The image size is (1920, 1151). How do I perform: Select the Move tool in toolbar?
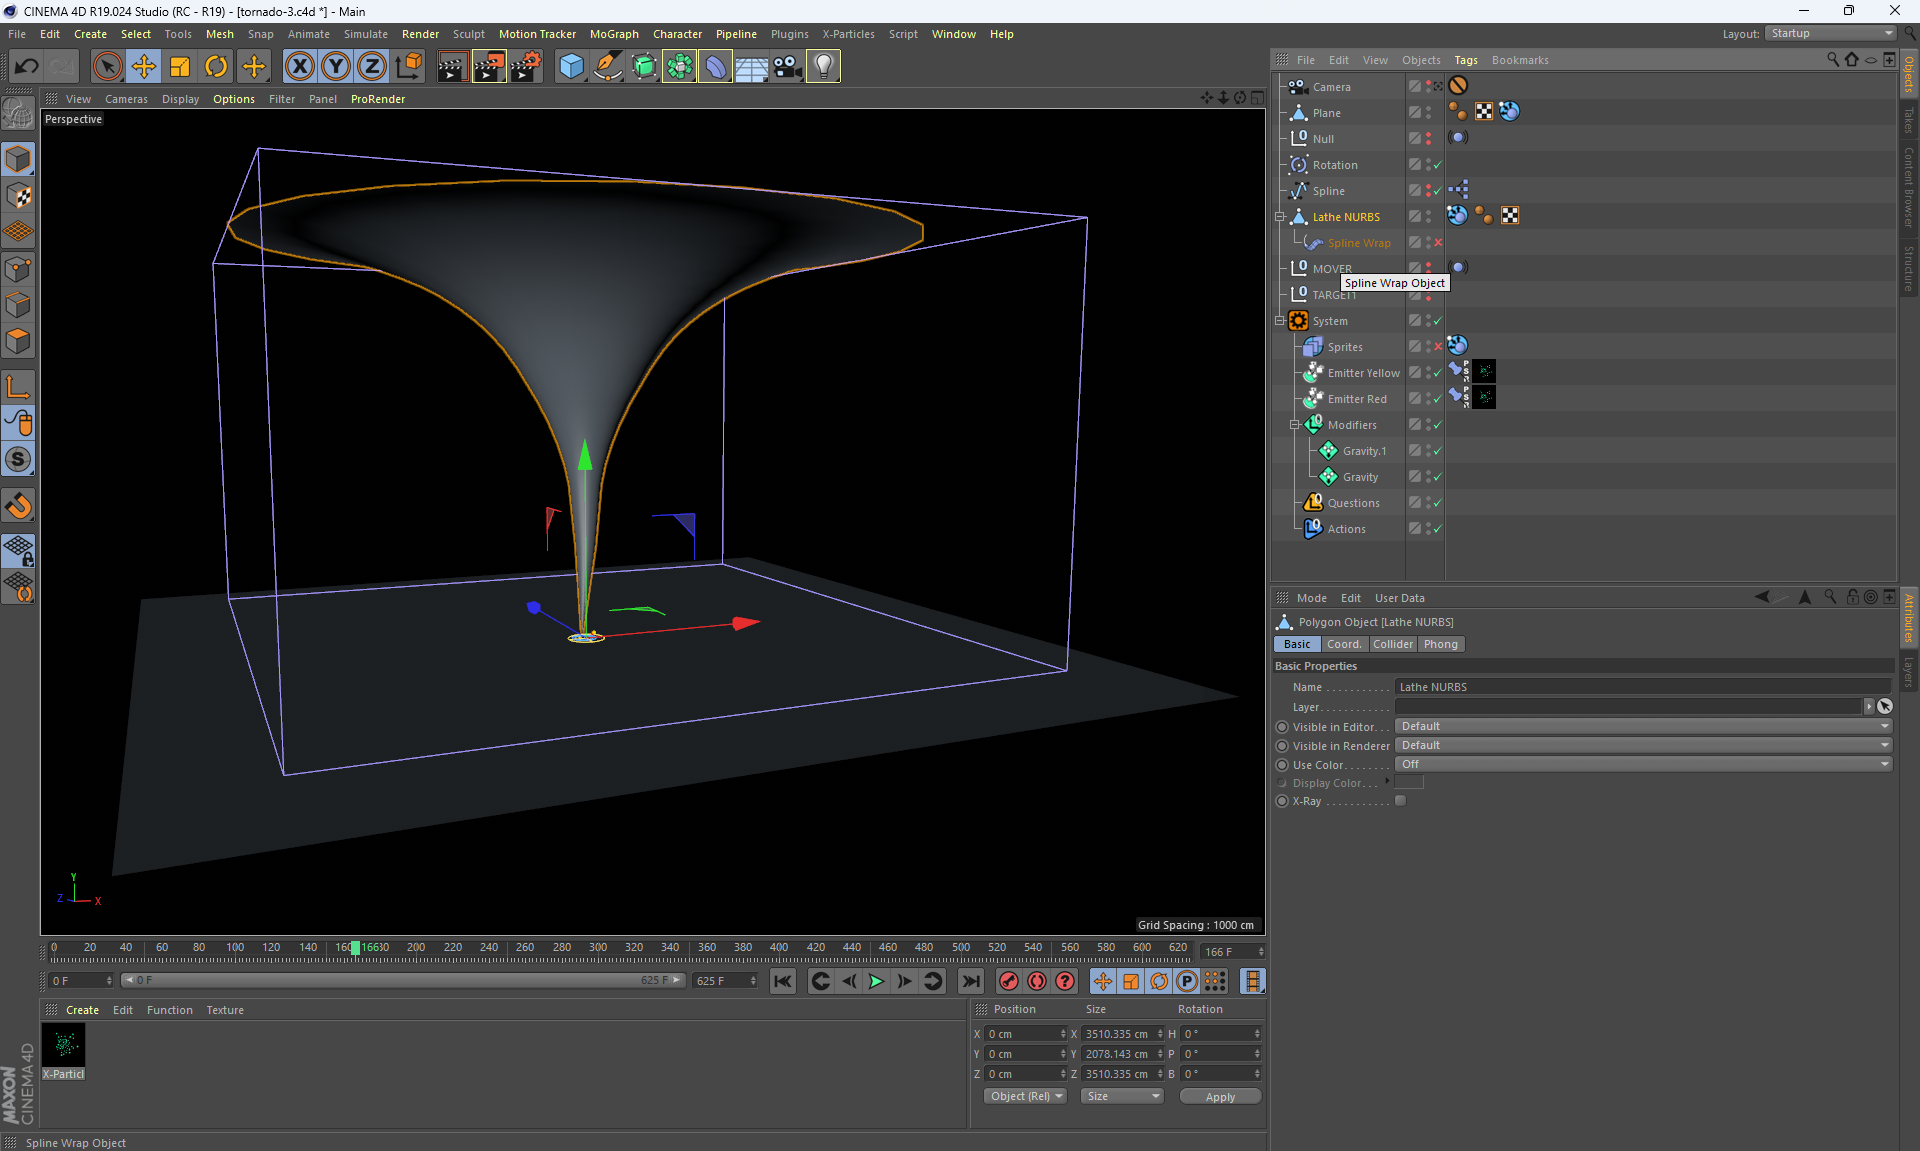click(144, 67)
